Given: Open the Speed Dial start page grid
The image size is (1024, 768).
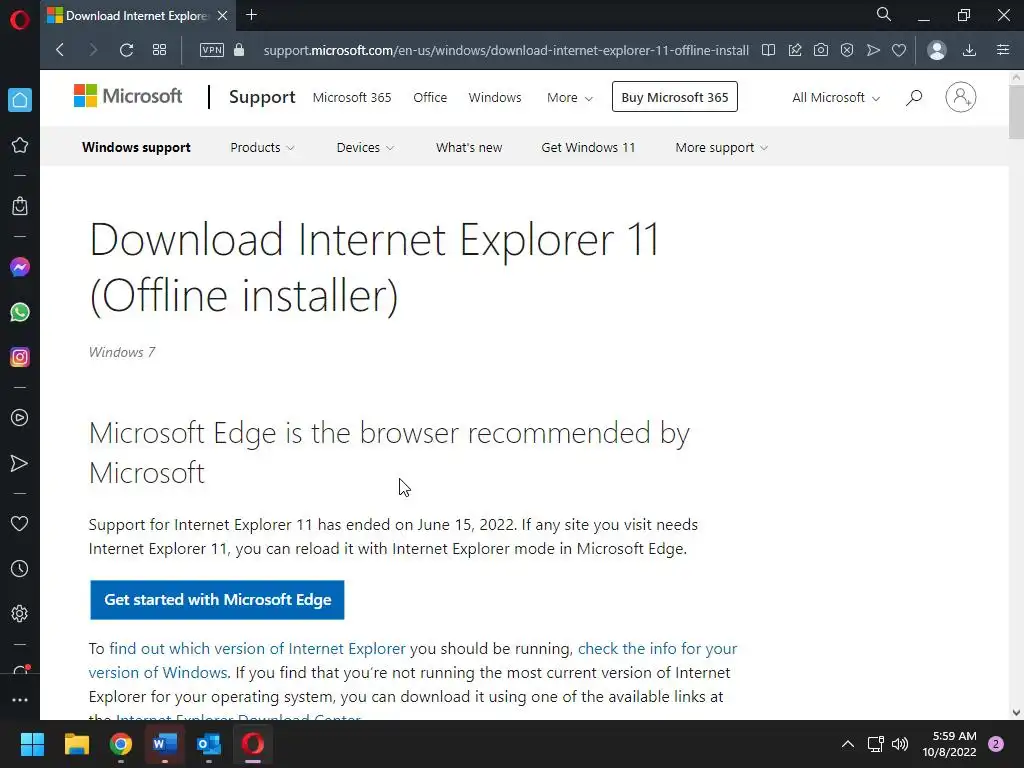Looking at the screenshot, I should [159, 50].
